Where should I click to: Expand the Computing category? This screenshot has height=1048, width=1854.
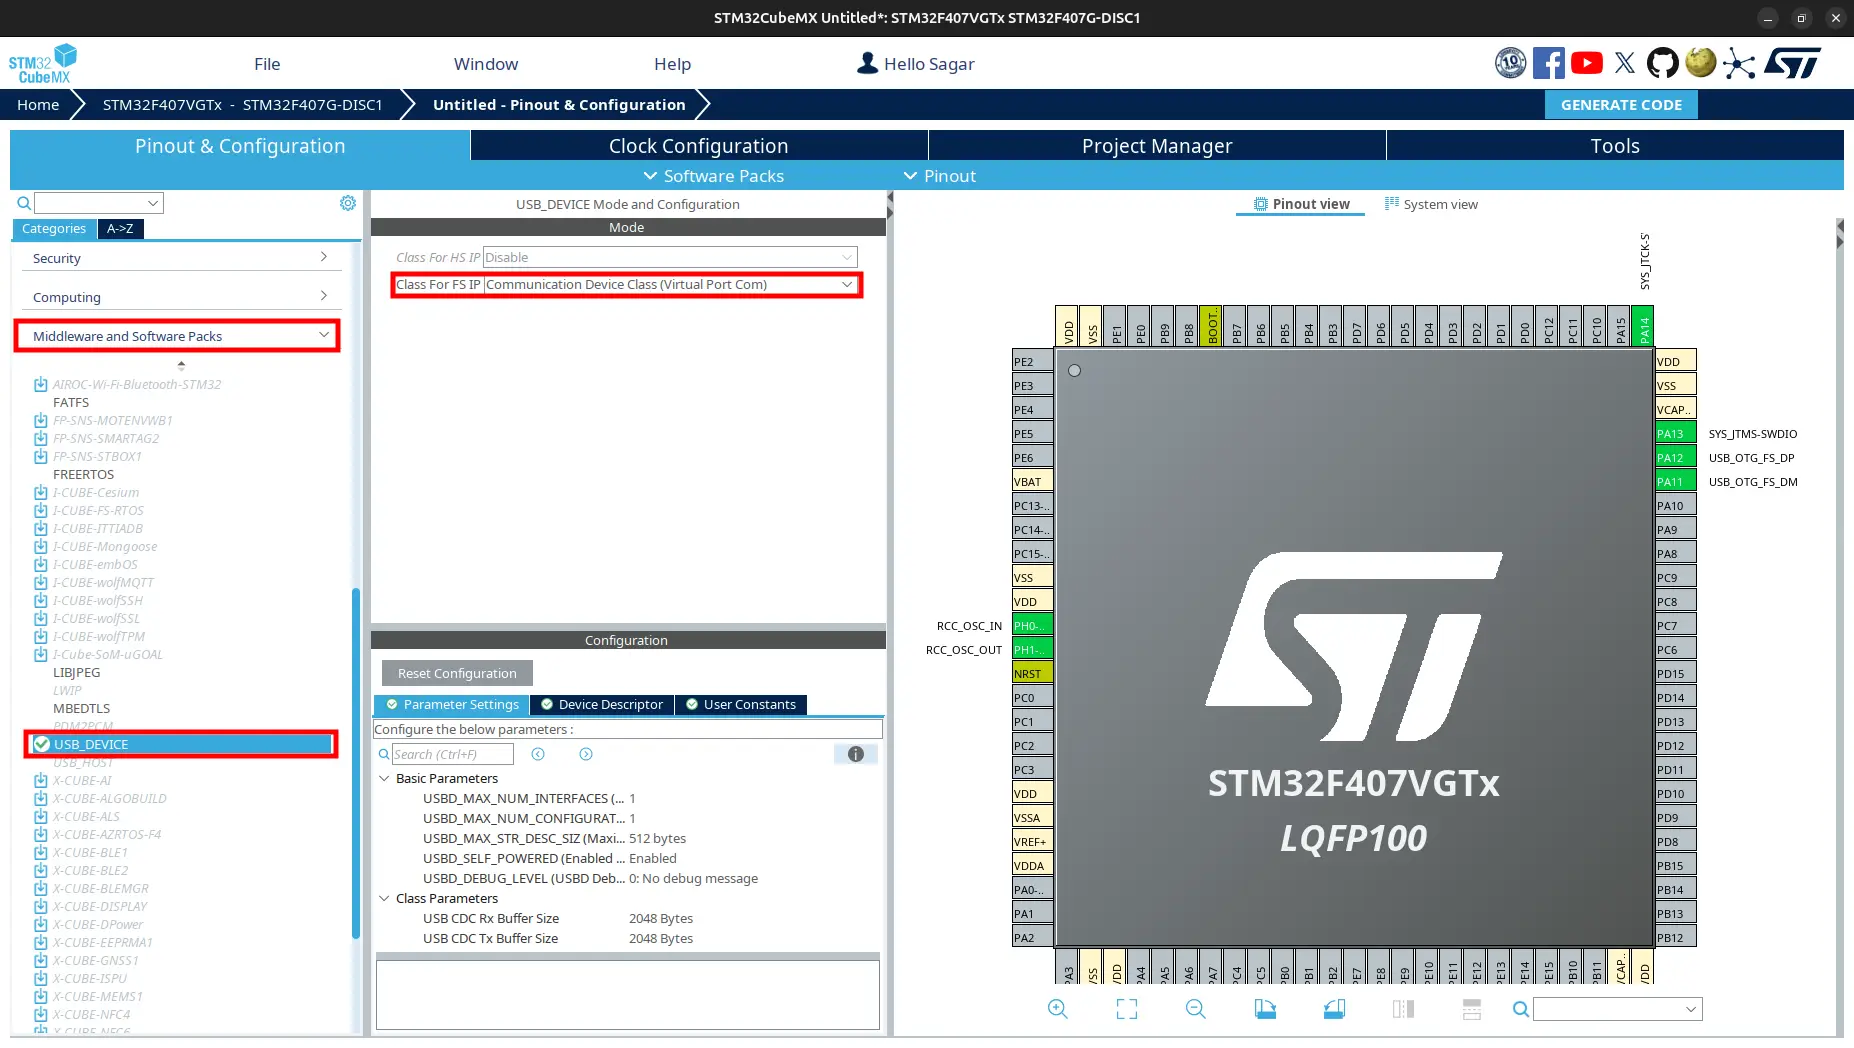click(180, 297)
